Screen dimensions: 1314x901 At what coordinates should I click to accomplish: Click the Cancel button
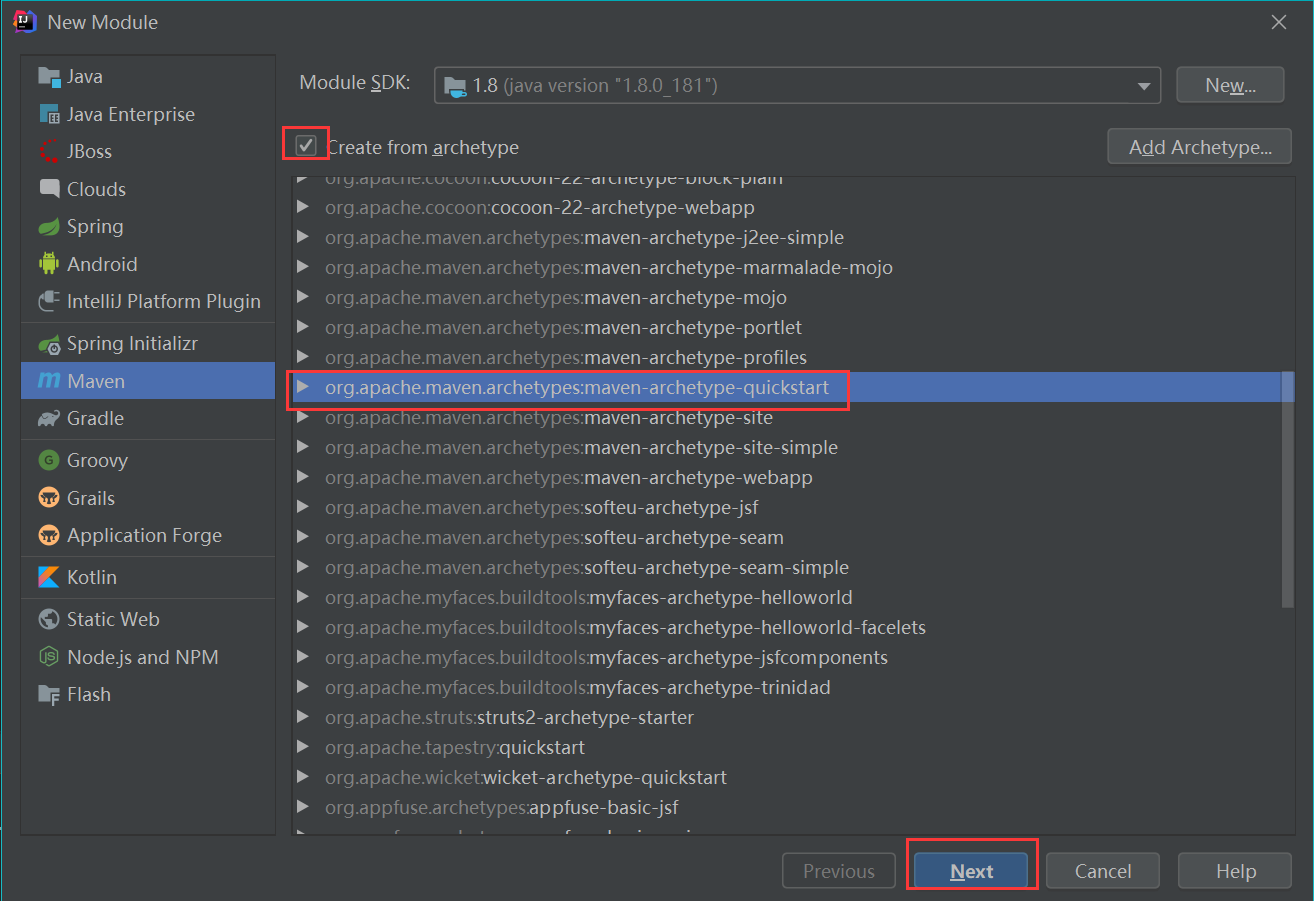point(1103,871)
